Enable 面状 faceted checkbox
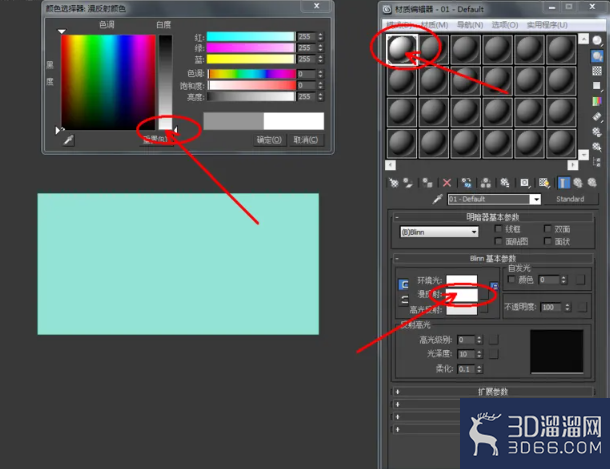Screen dimensions: 610x469 pyautogui.click(x=548, y=242)
